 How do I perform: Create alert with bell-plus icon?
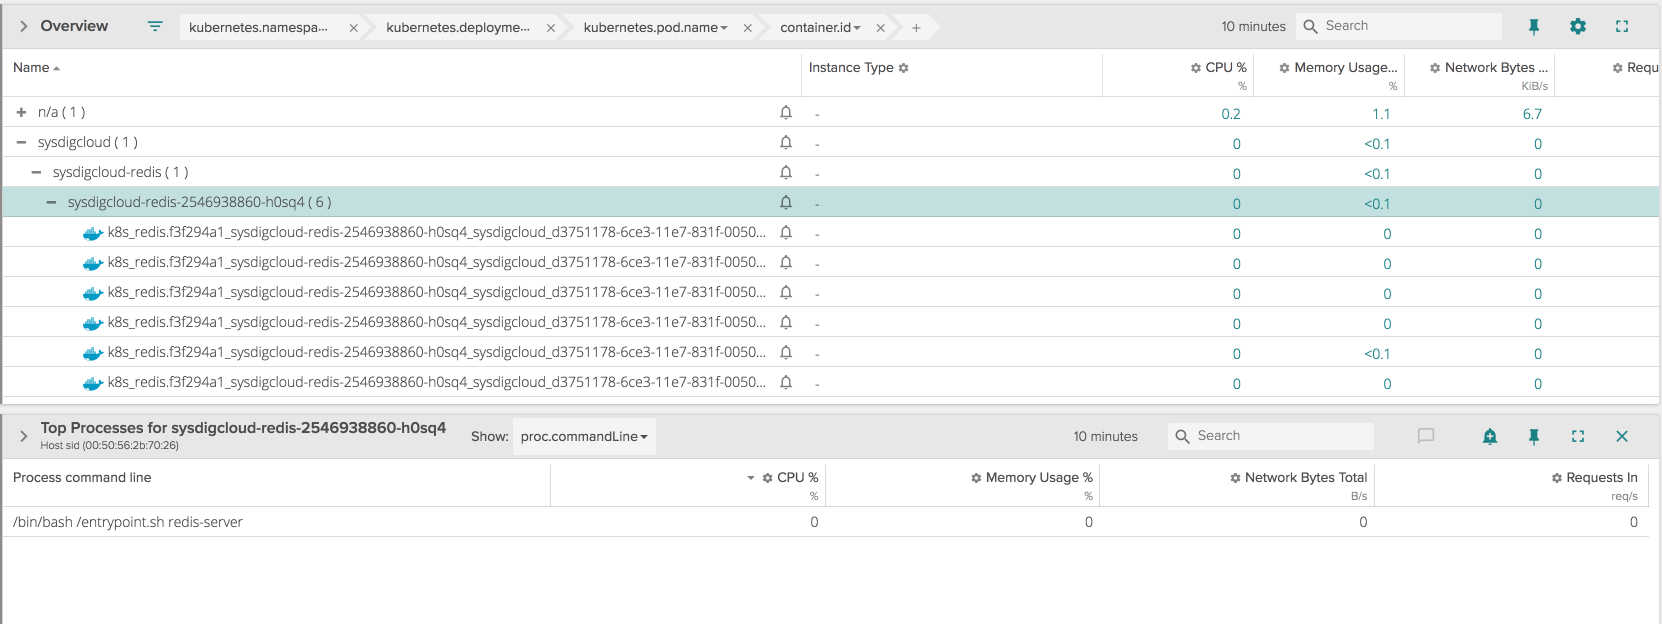[1490, 436]
